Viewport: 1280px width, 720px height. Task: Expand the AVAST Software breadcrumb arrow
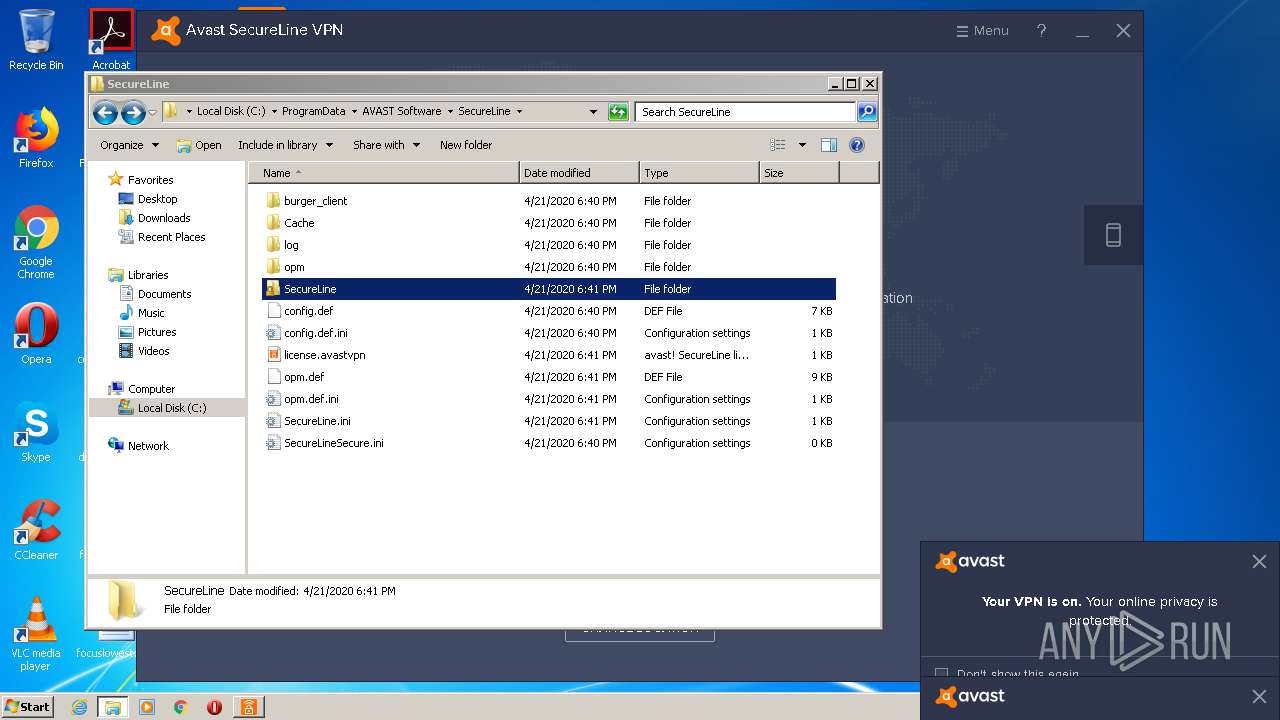[x=450, y=111]
